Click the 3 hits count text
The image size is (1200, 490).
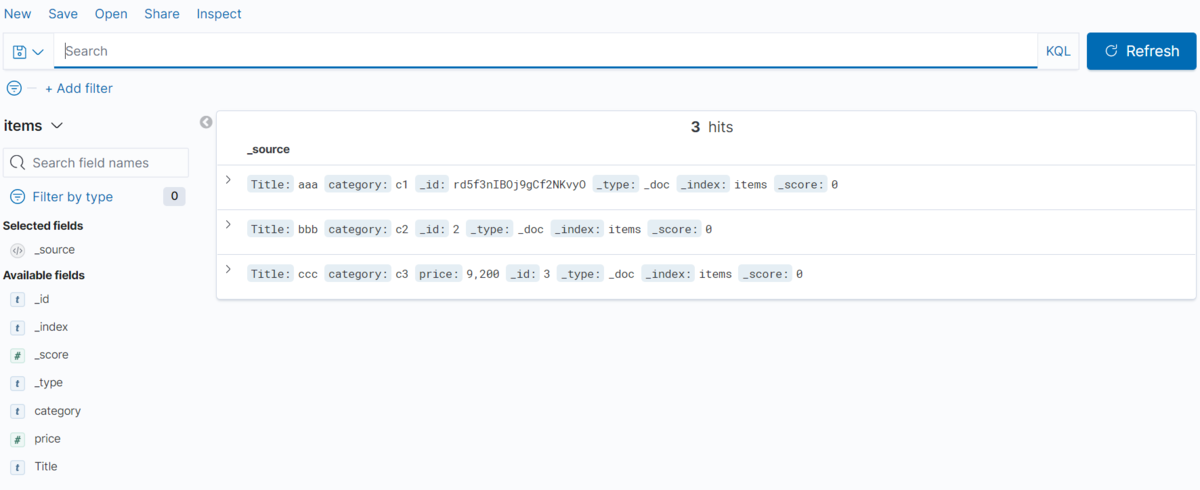712,127
